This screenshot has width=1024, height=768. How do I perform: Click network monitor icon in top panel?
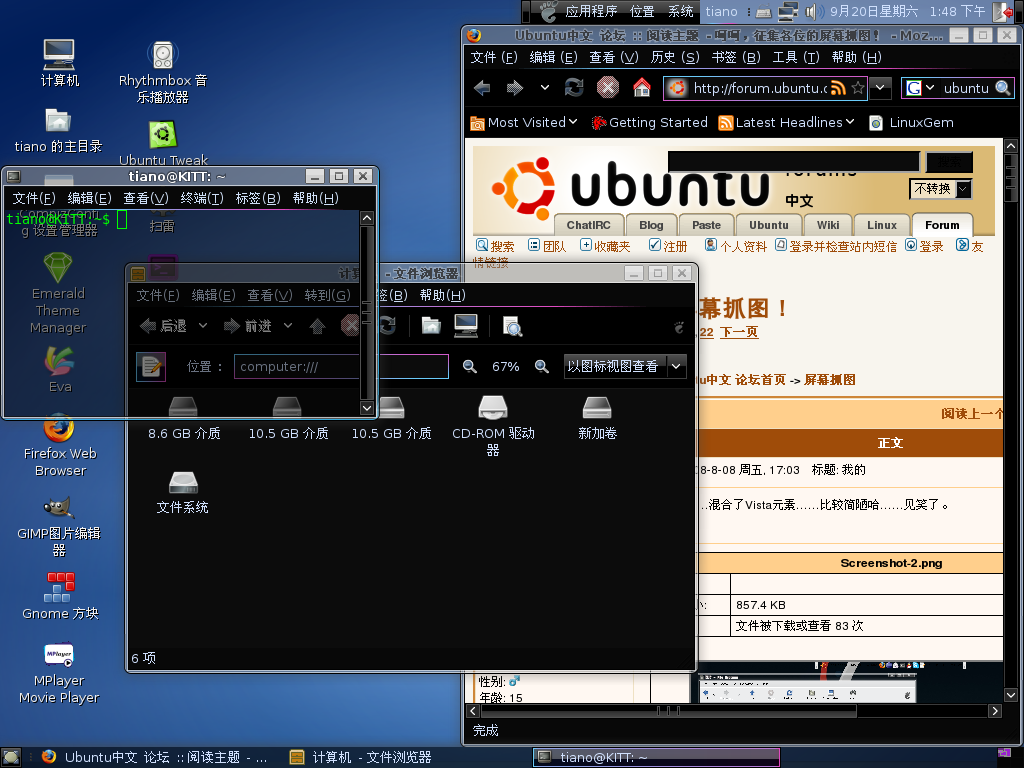point(788,11)
